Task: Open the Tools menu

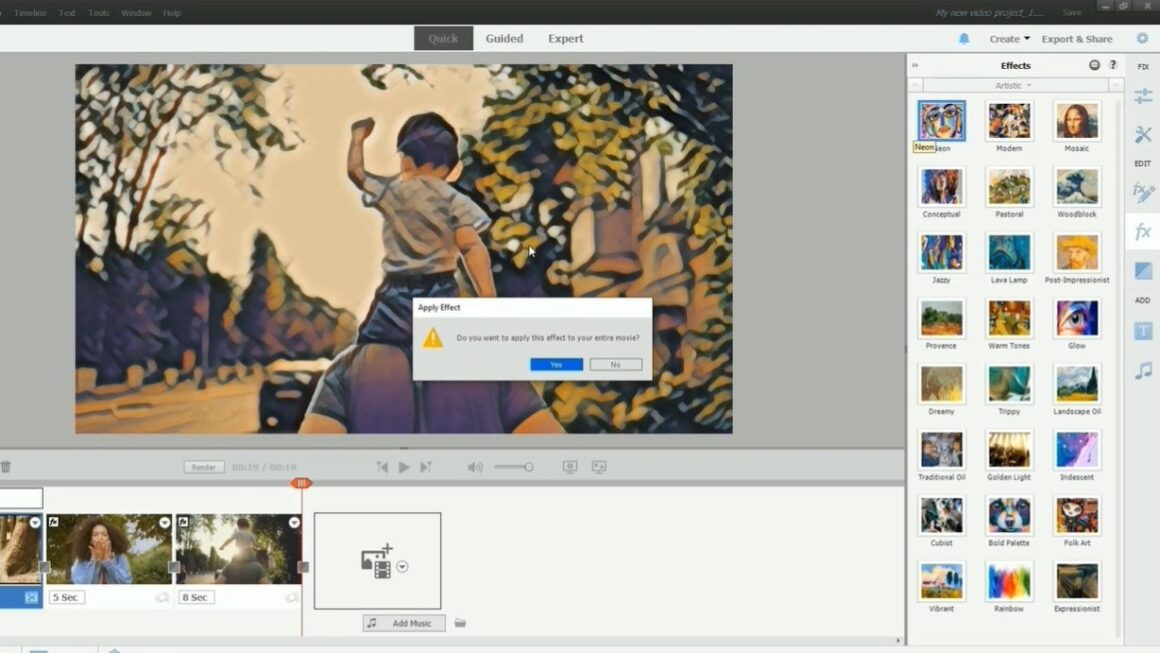Action: click(98, 13)
